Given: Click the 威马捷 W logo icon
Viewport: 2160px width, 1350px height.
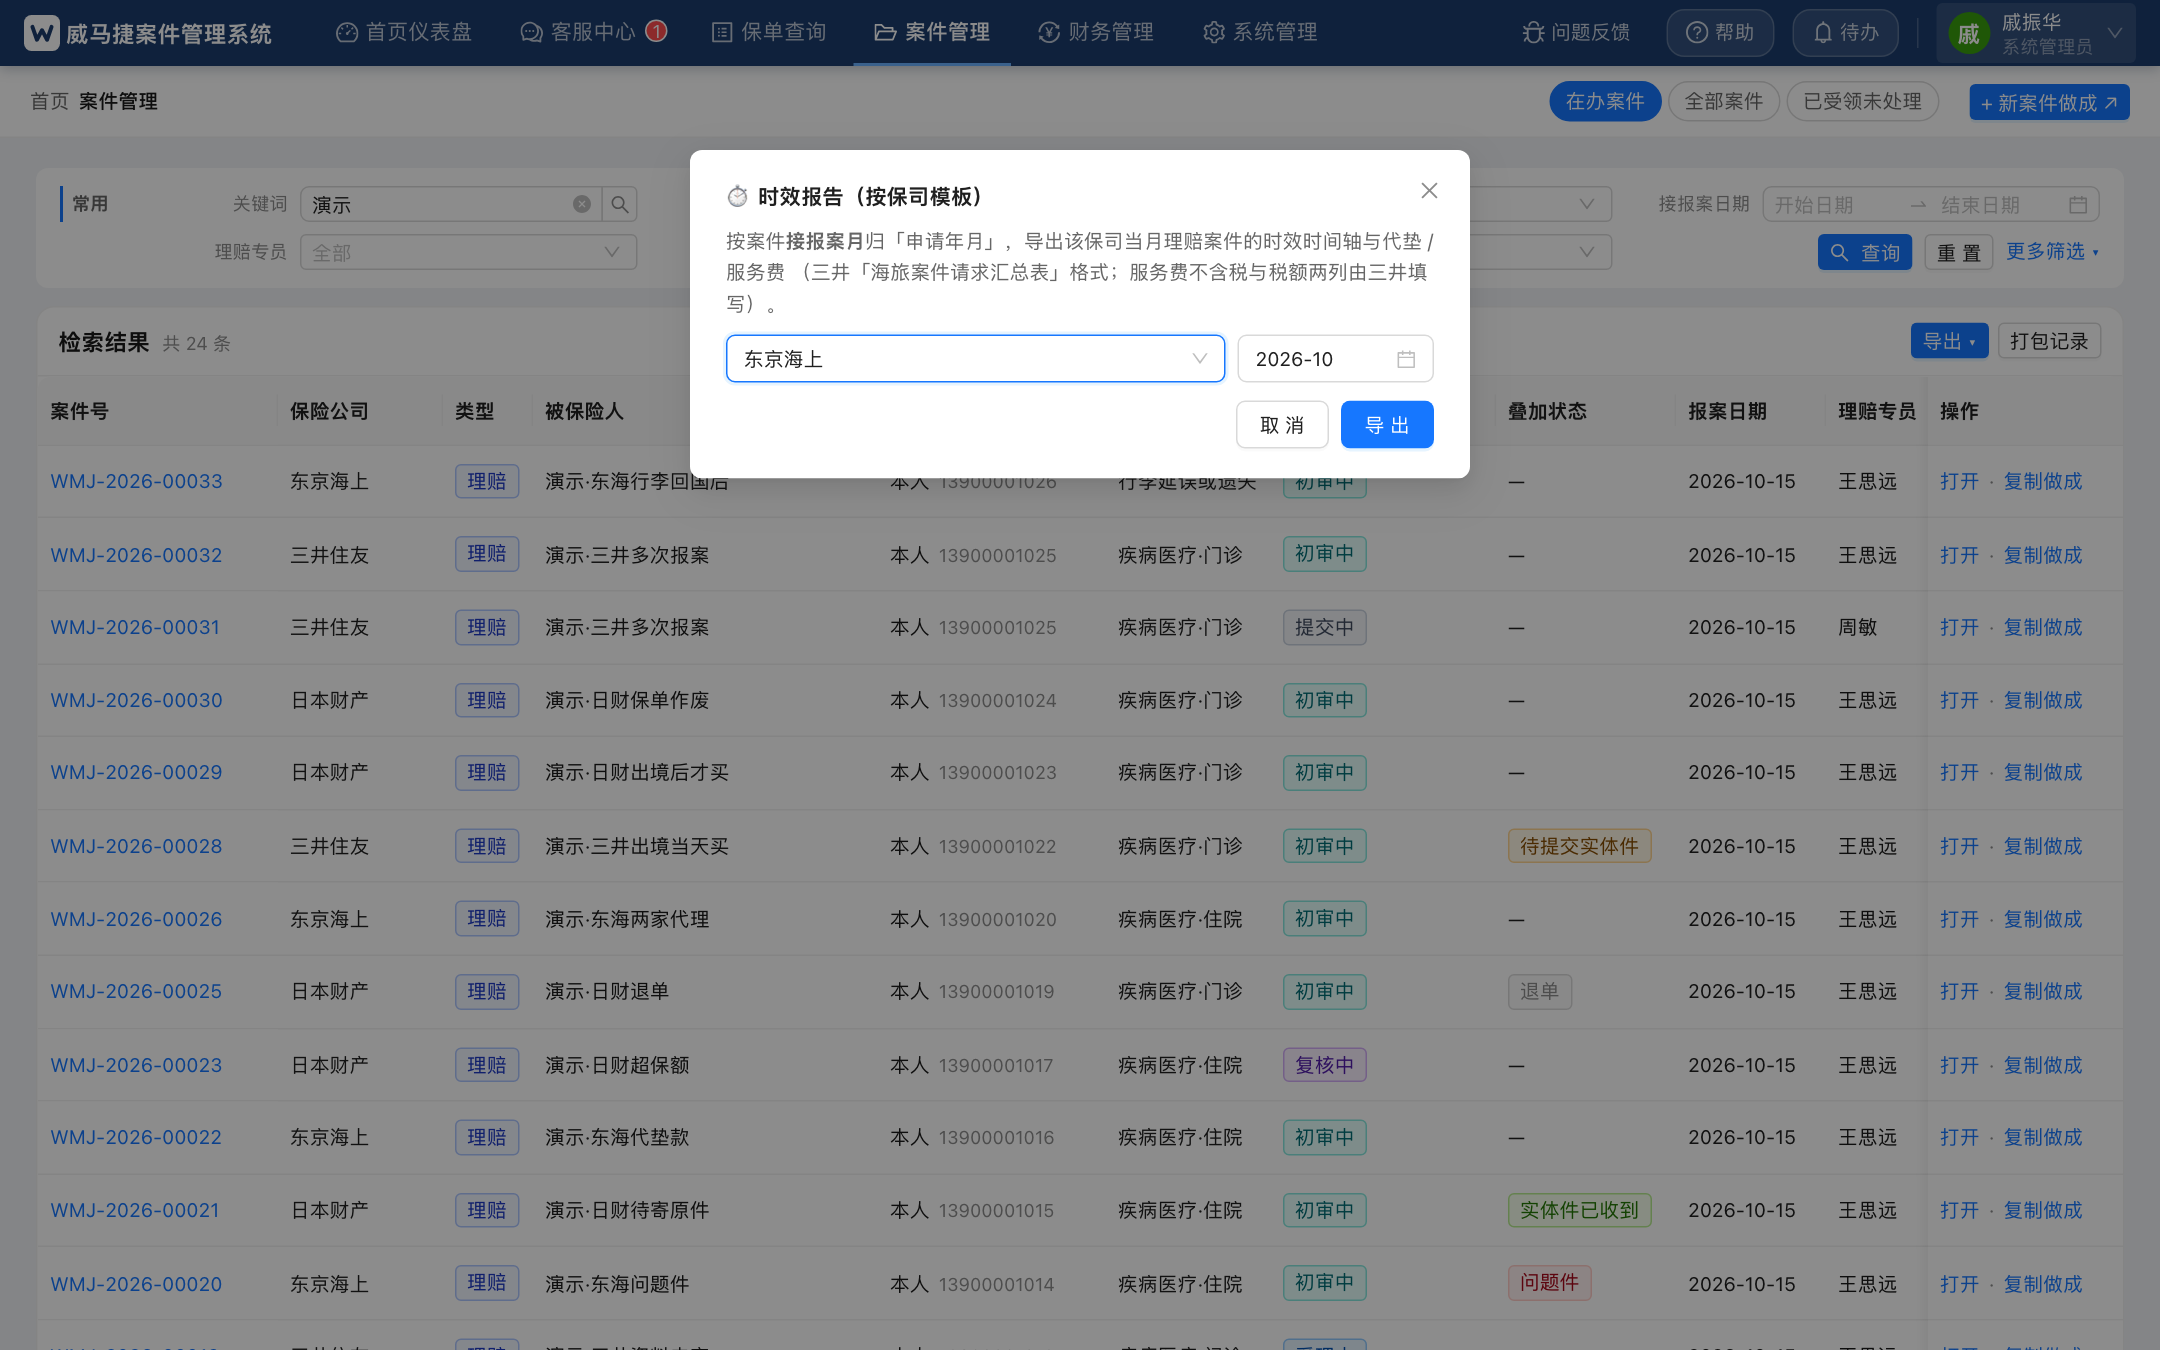Looking at the screenshot, I should tap(42, 33).
